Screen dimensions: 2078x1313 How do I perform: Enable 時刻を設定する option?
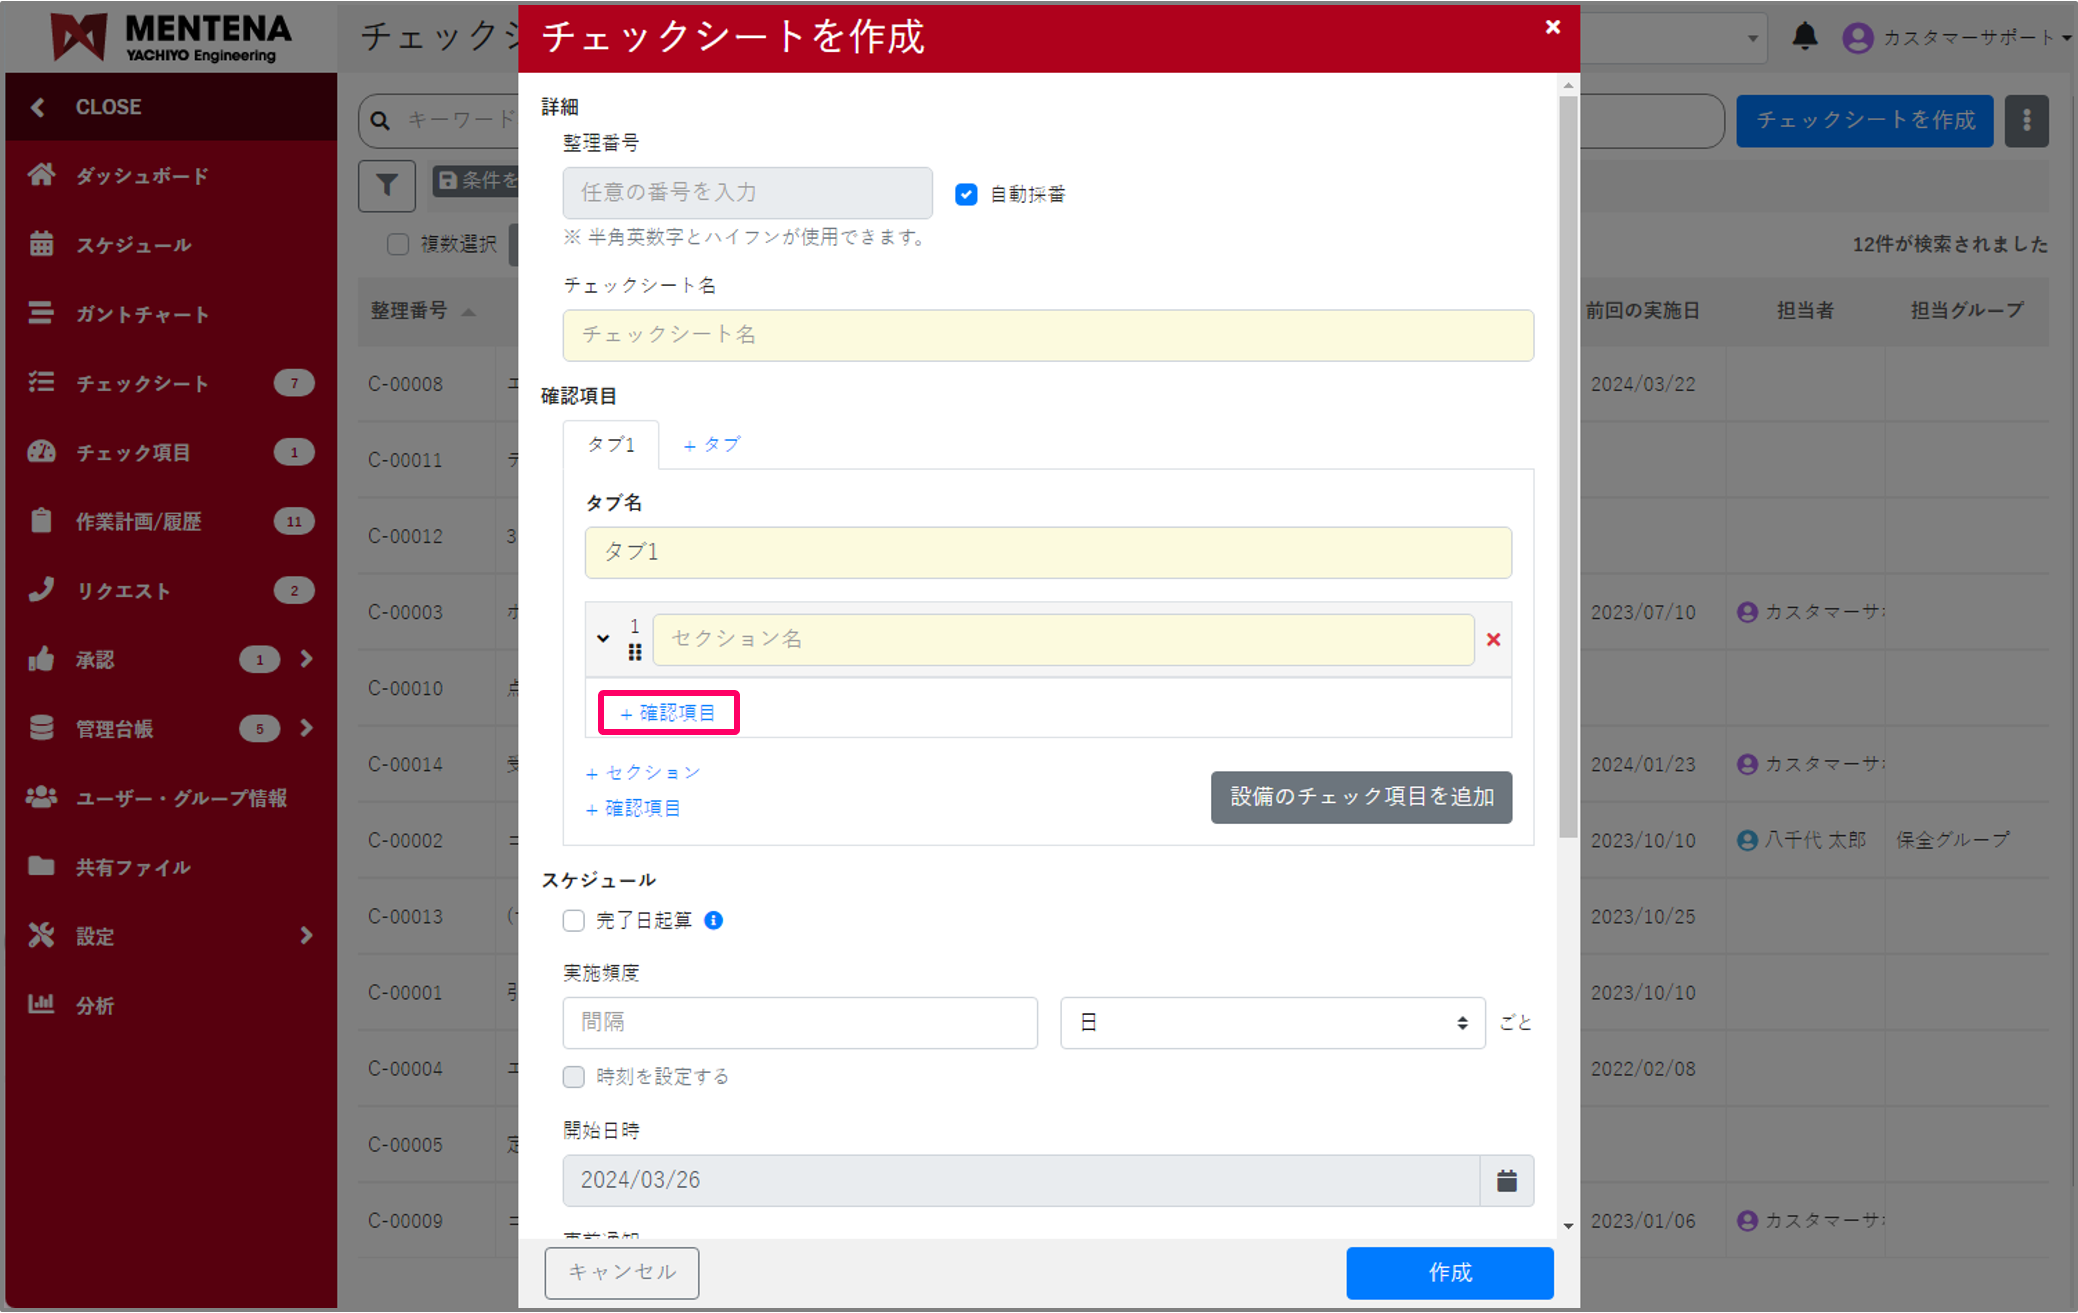coord(573,1076)
